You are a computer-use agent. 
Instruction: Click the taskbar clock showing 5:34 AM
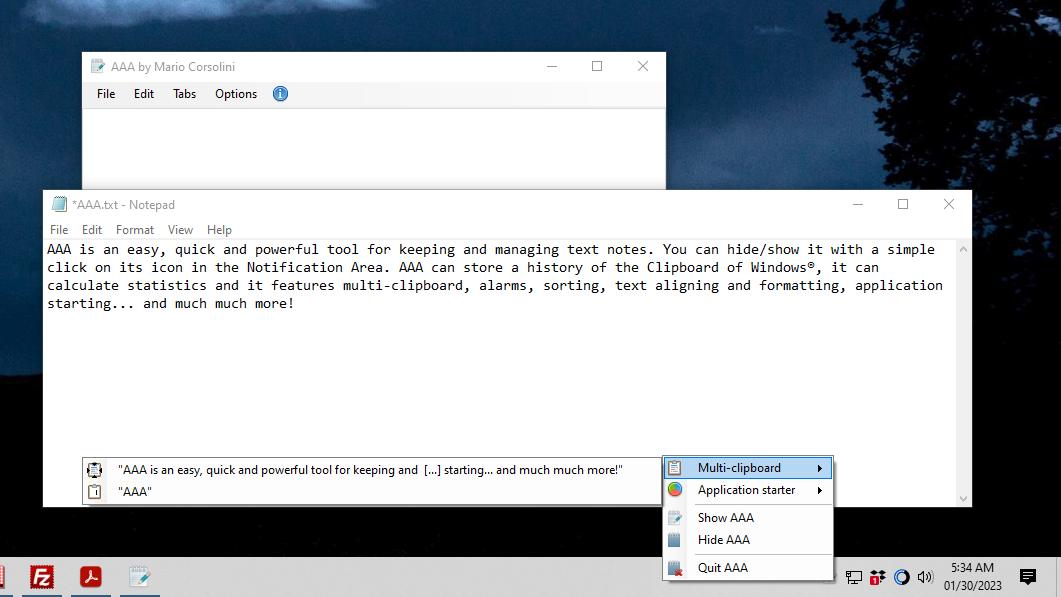(972, 577)
